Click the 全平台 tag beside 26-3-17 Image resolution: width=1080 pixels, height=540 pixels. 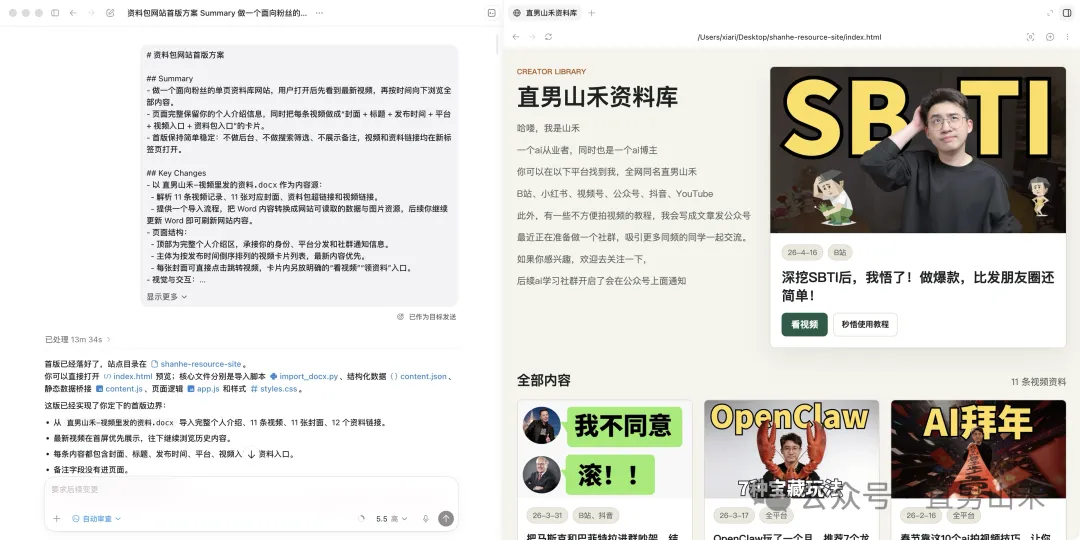(776, 515)
